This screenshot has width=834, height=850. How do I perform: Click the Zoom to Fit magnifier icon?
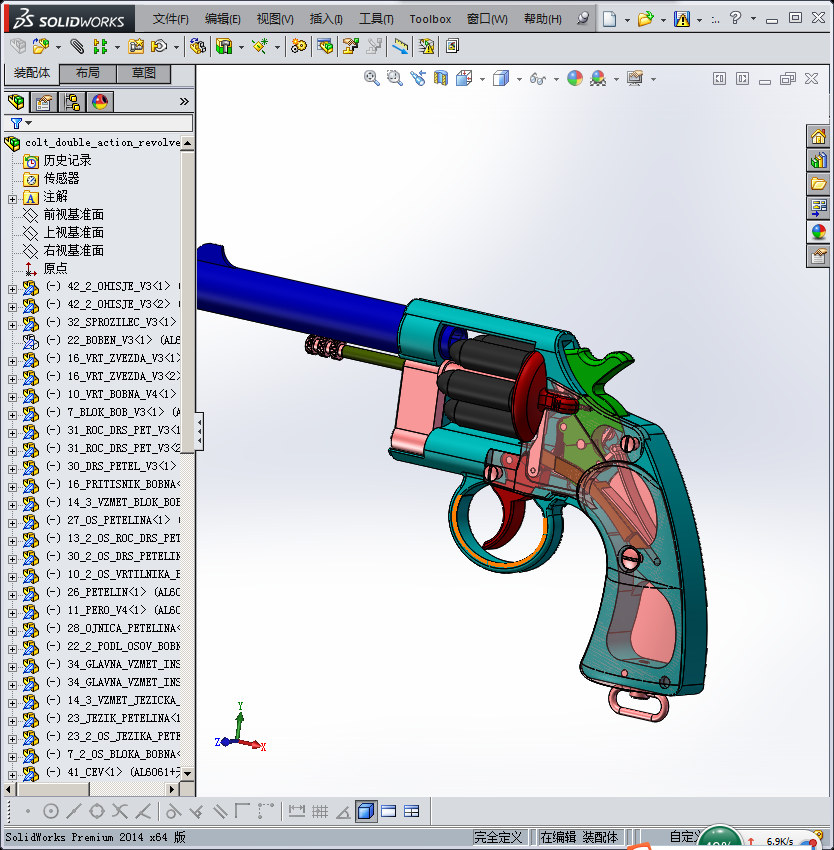372,78
